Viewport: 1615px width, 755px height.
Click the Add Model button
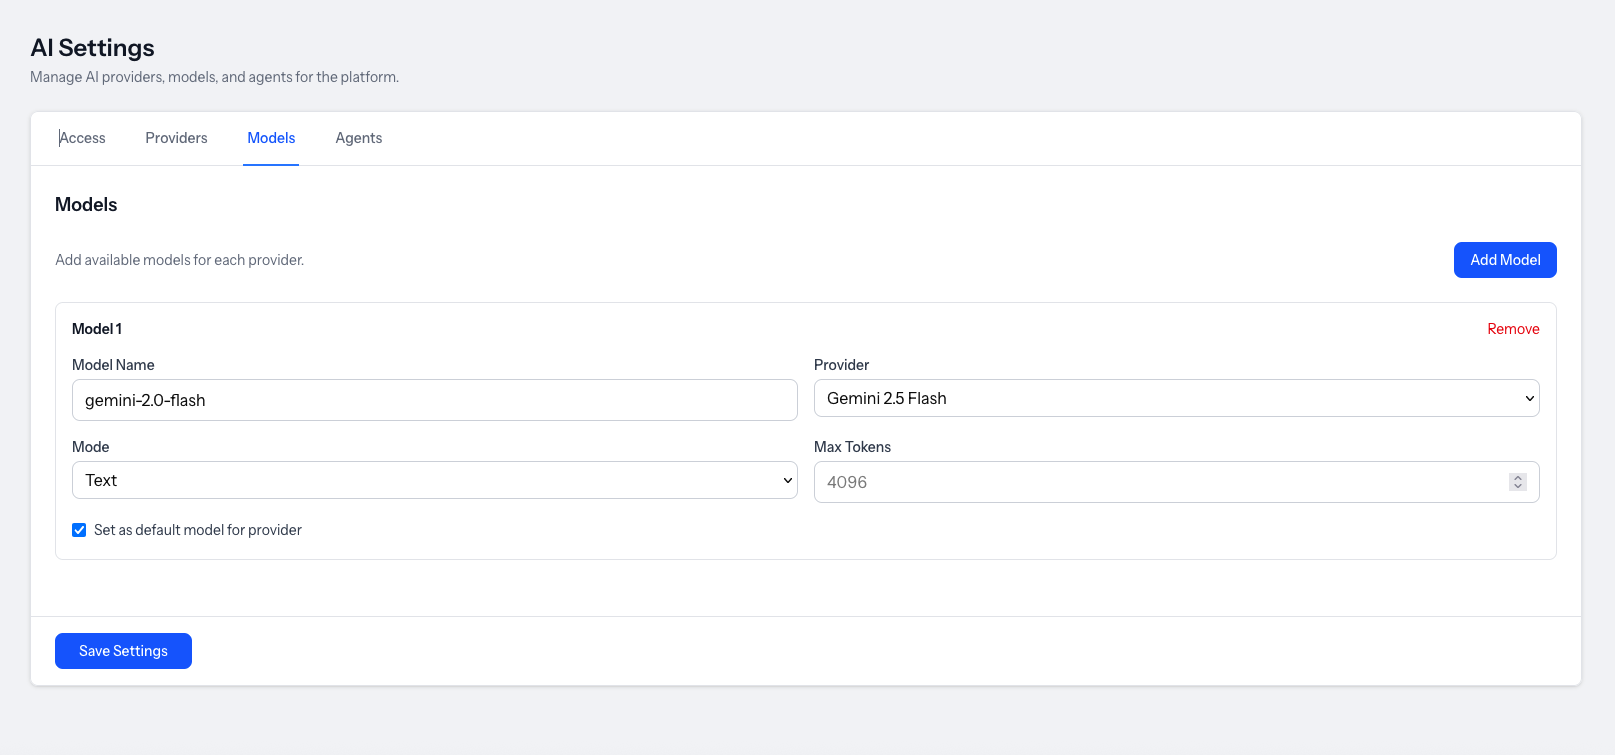pyautogui.click(x=1504, y=260)
